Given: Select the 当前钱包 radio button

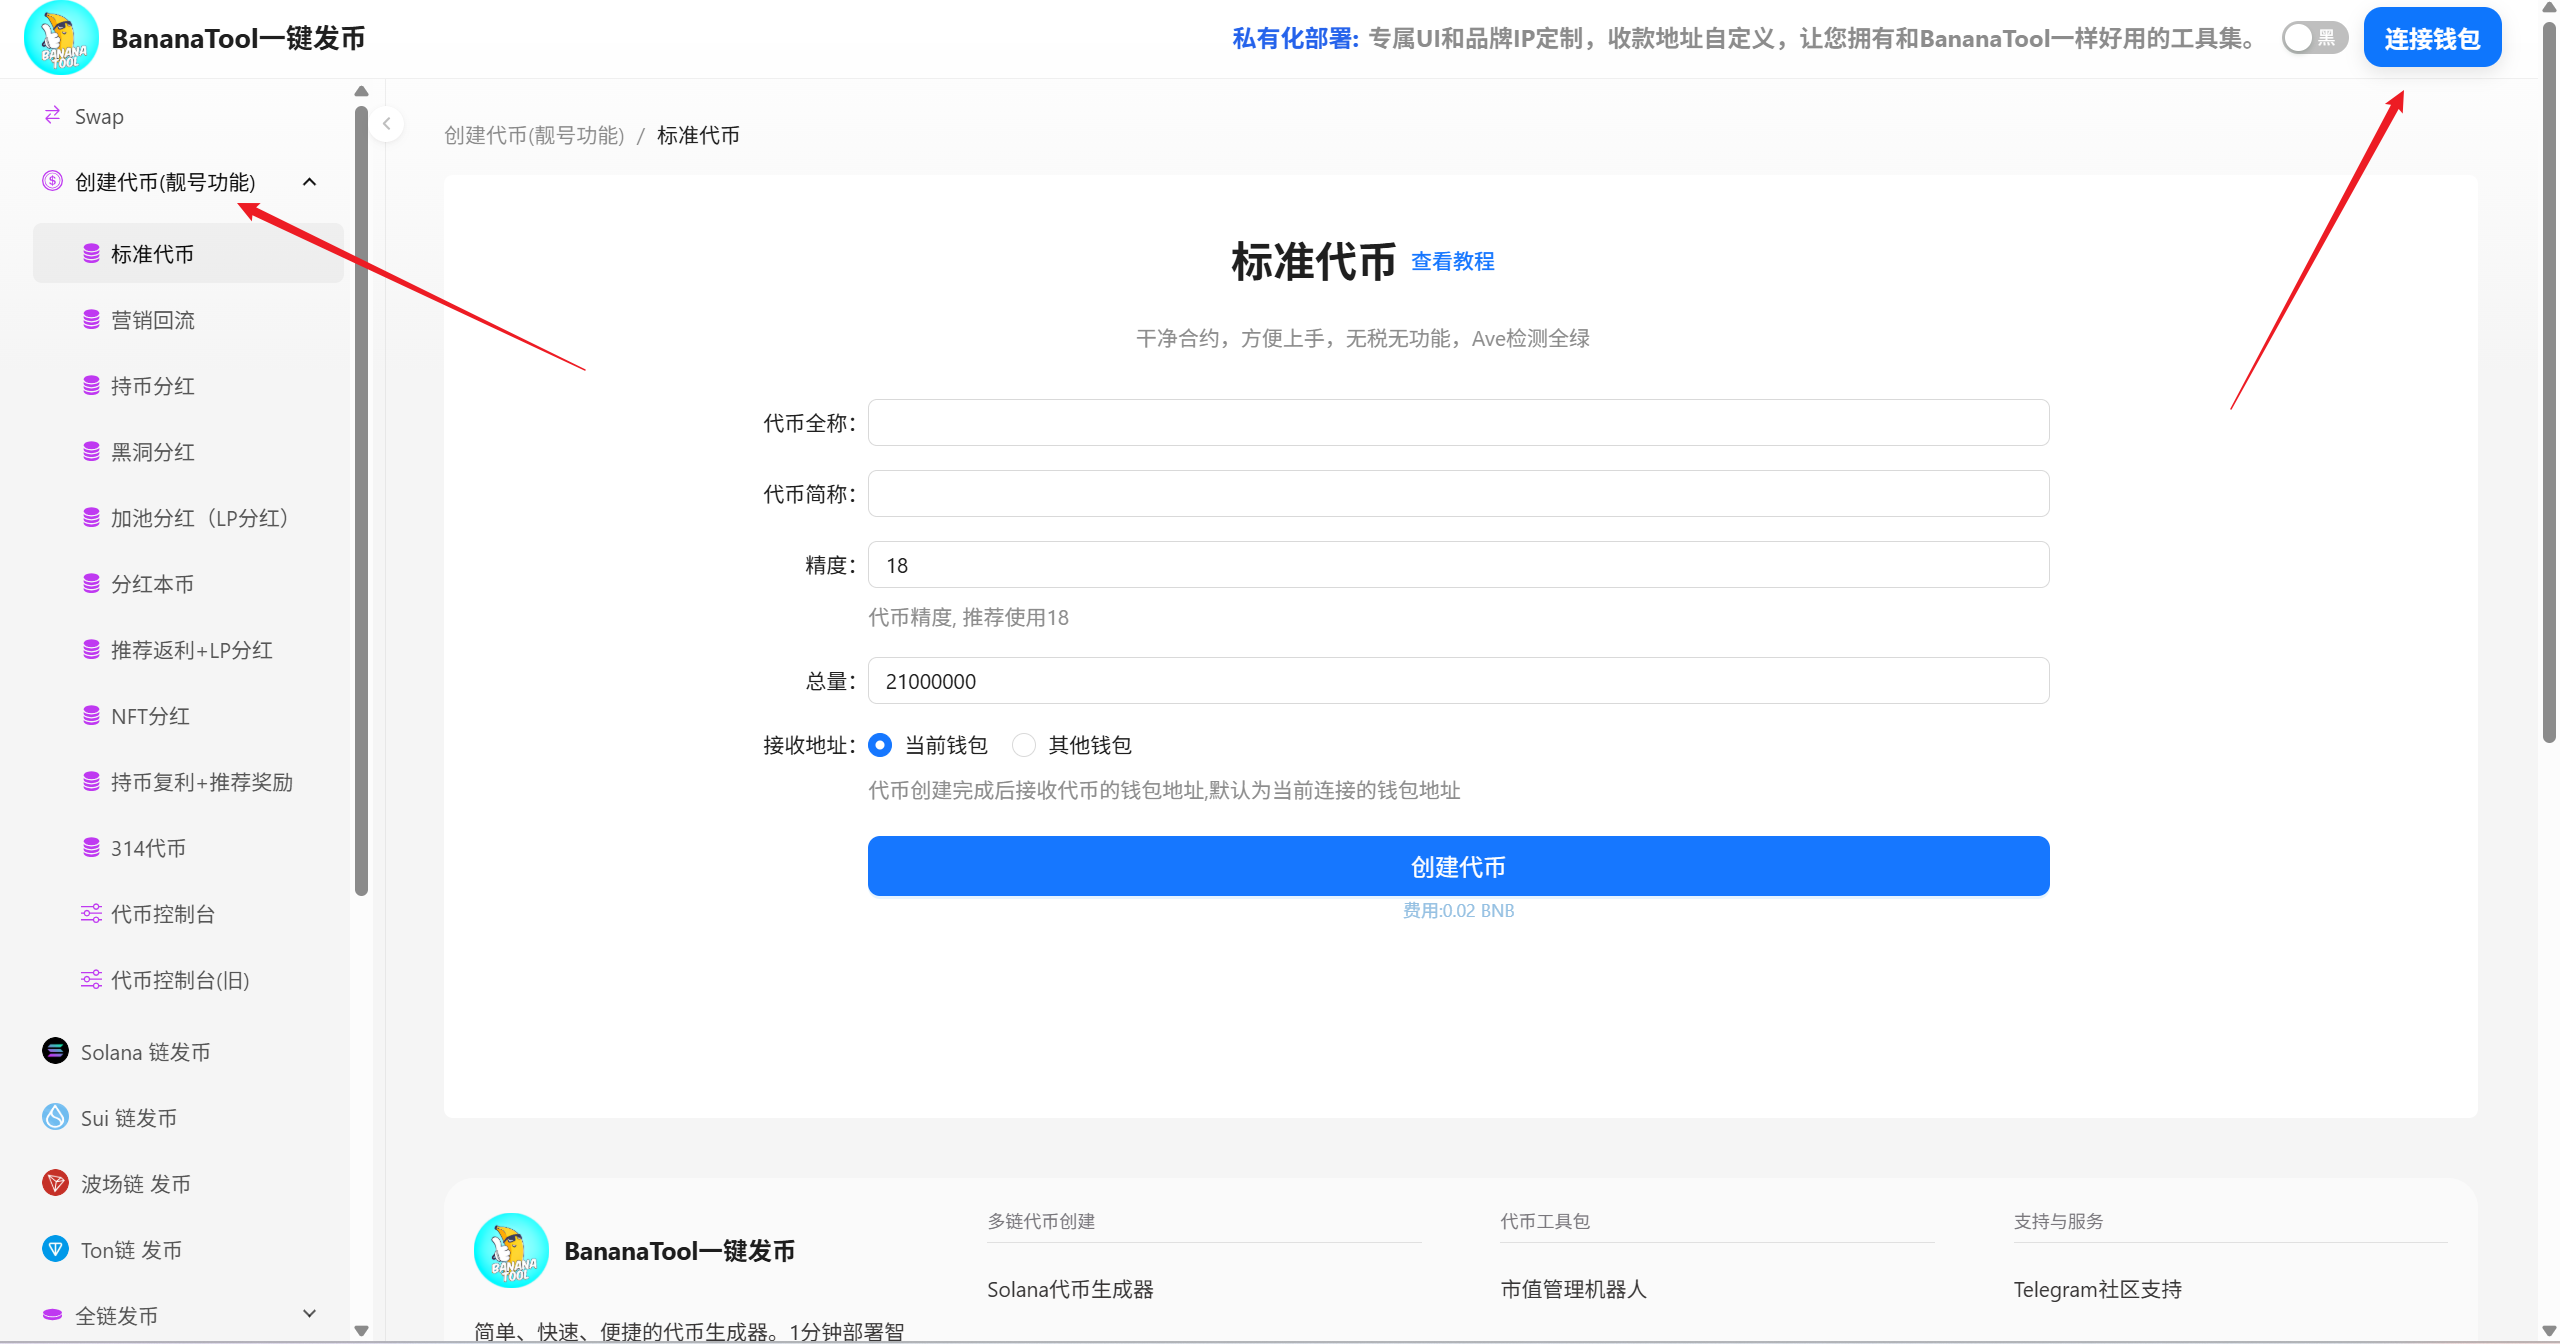Looking at the screenshot, I should [879, 745].
